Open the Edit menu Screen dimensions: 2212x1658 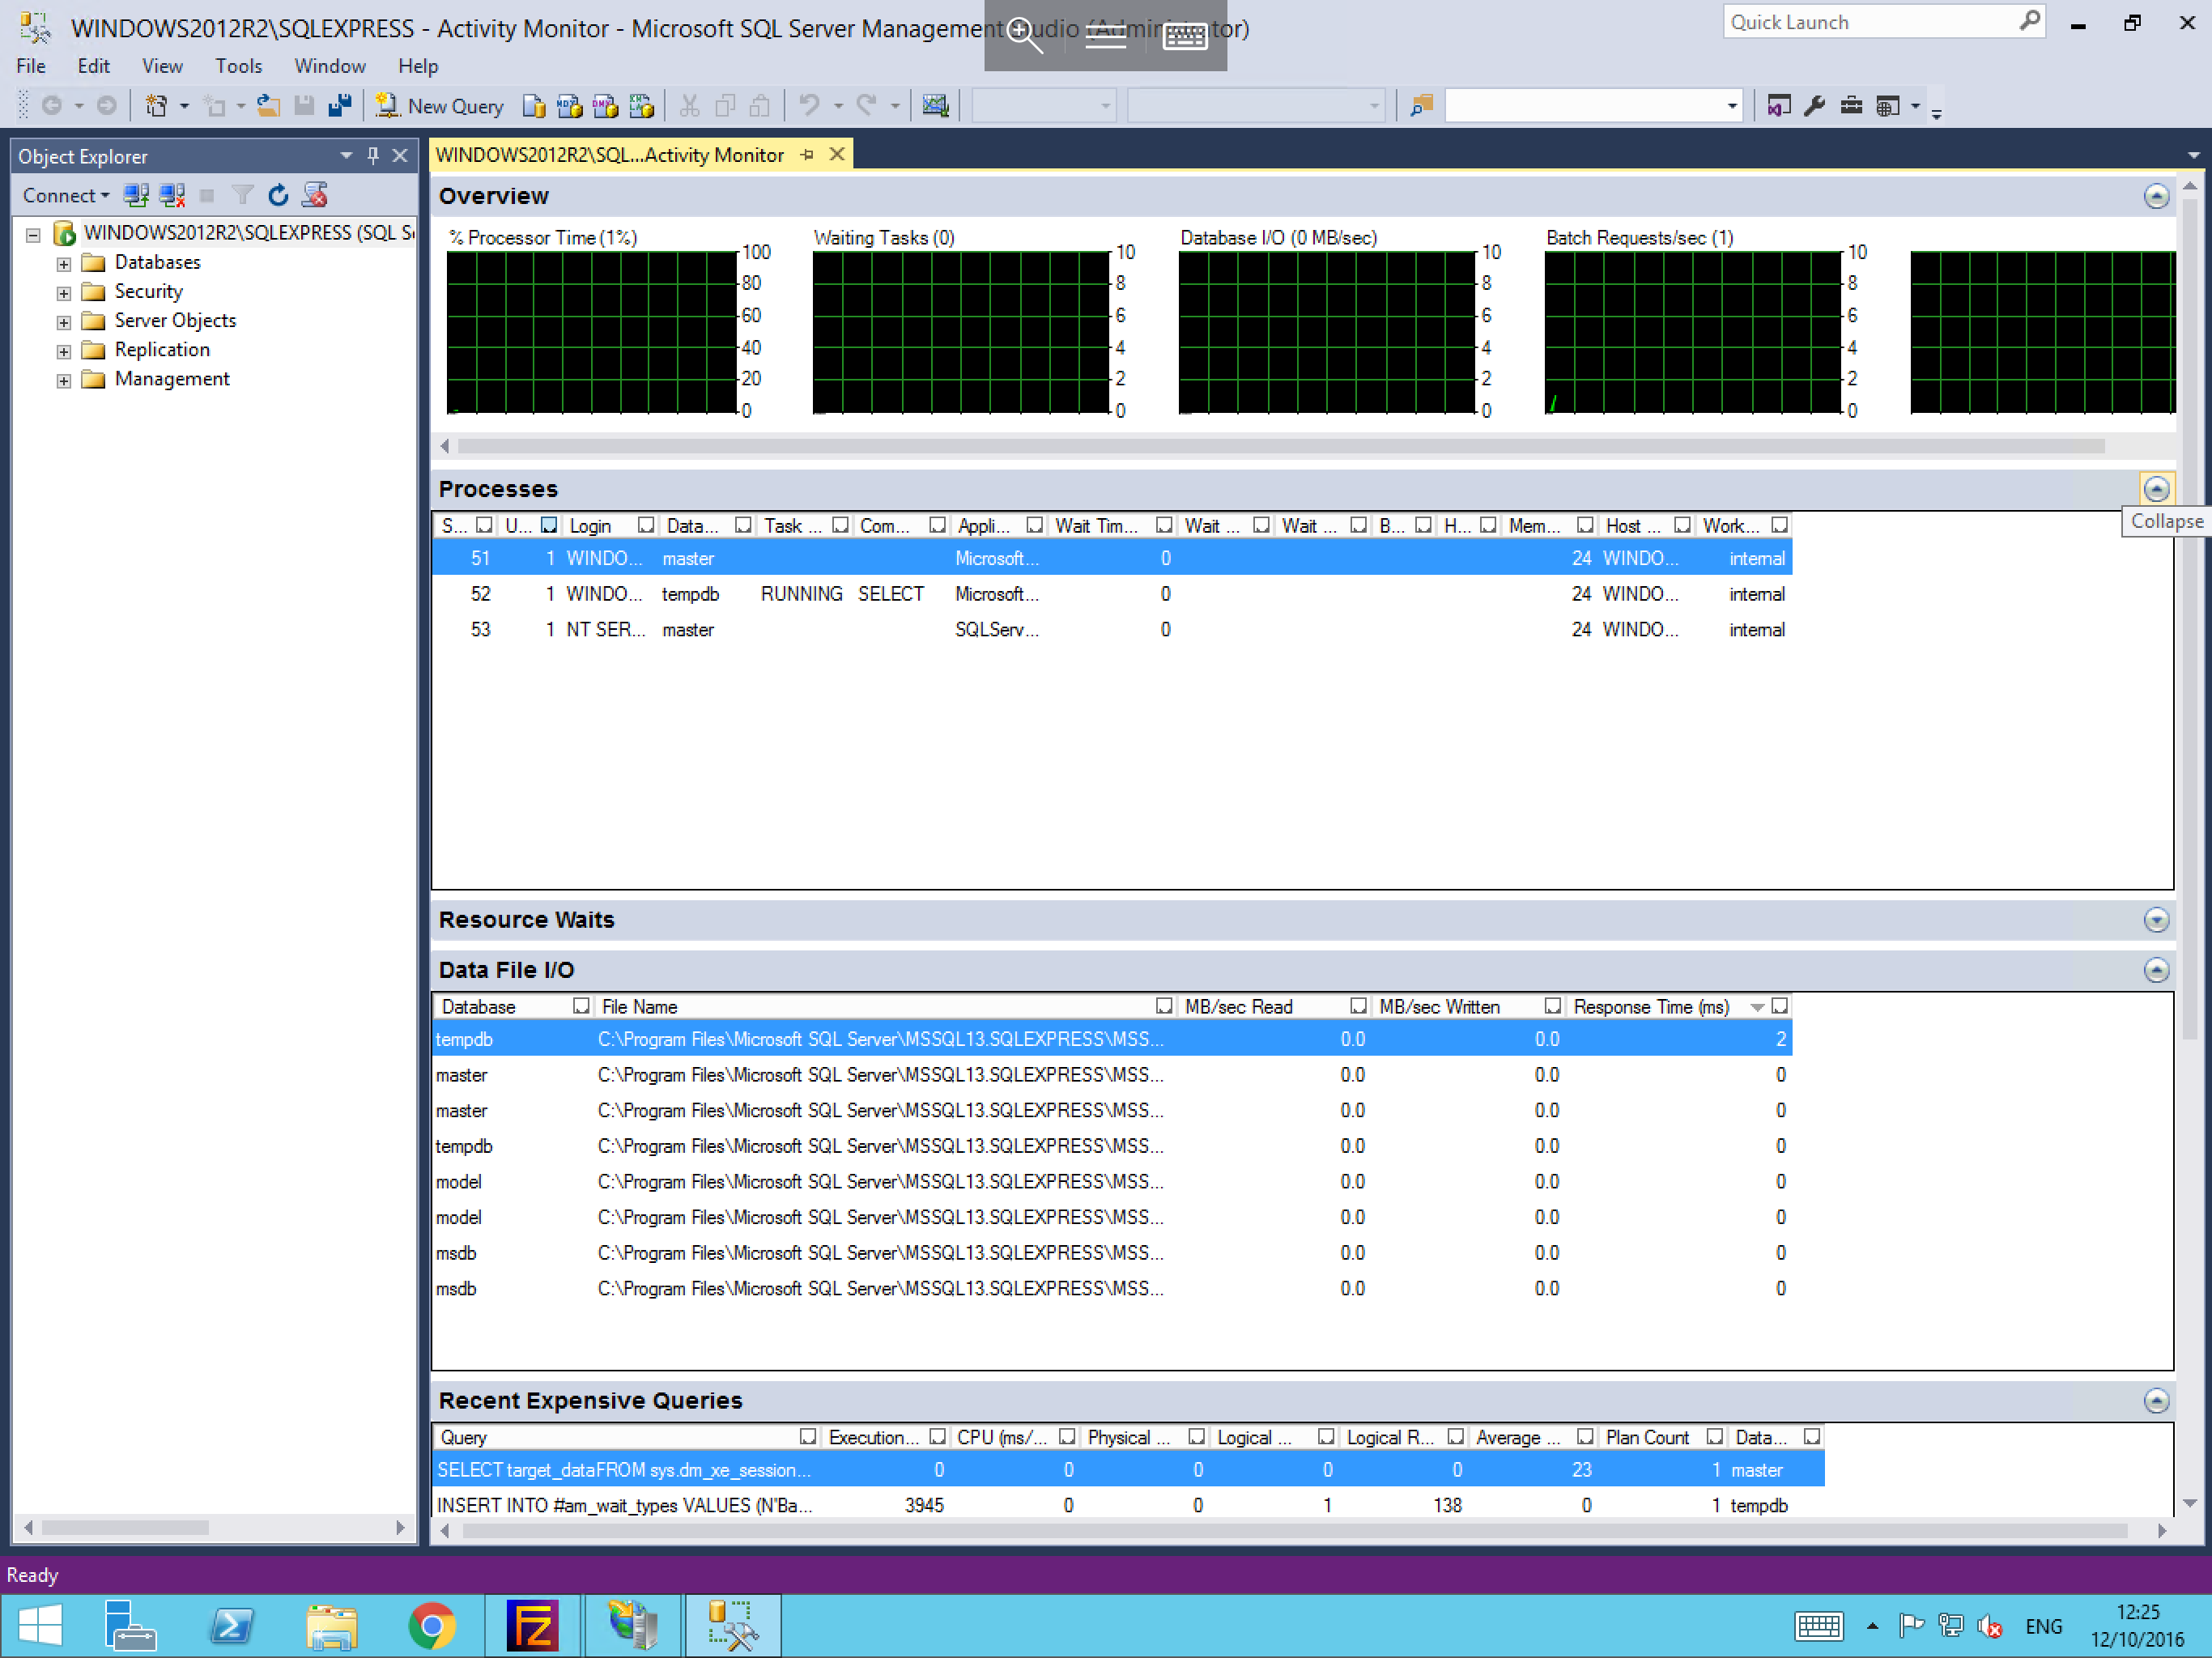coord(93,66)
